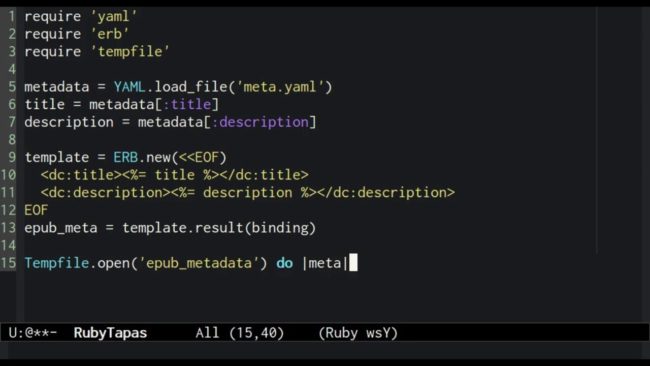The image size is (650, 366).
Task: Click the <%= title %> ERB tag
Action: coord(170,175)
